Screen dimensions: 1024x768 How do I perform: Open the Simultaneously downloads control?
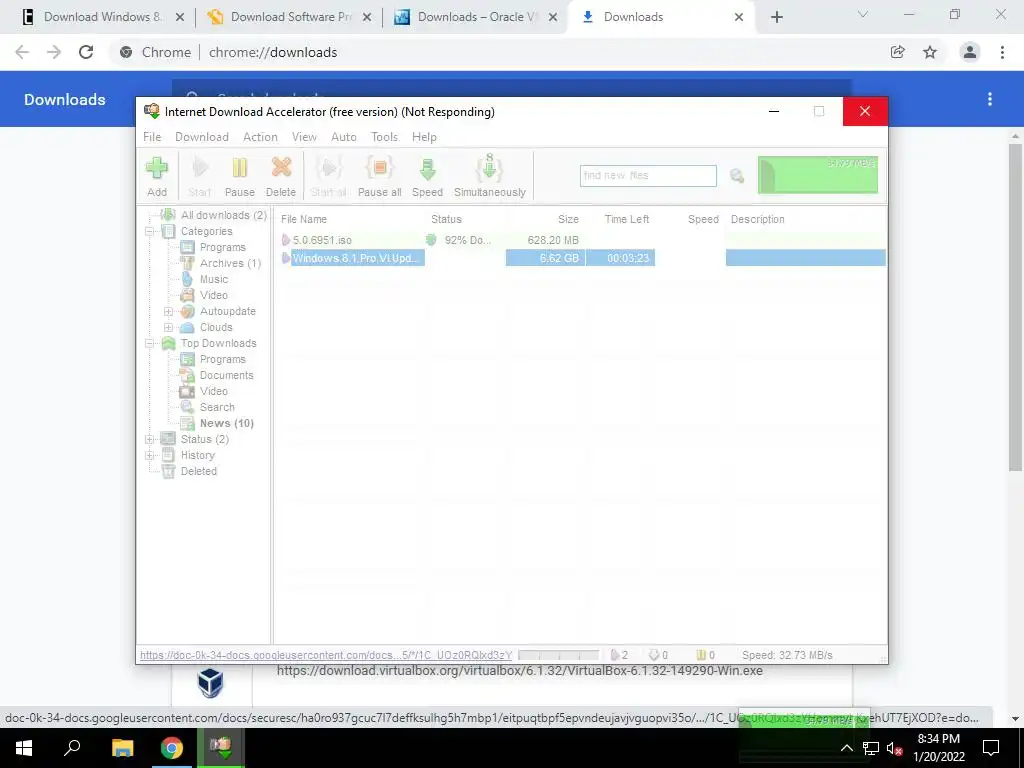pos(490,176)
